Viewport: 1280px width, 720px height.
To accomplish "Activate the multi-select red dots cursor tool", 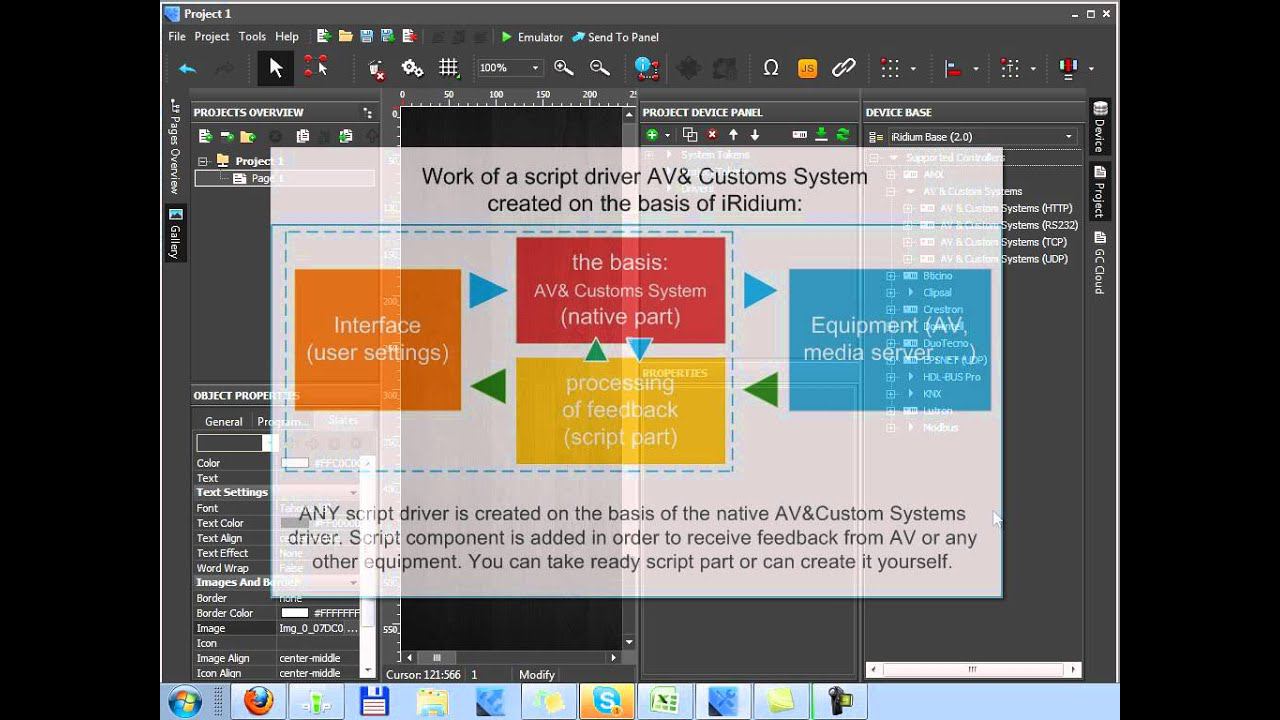I will point(316,68).
